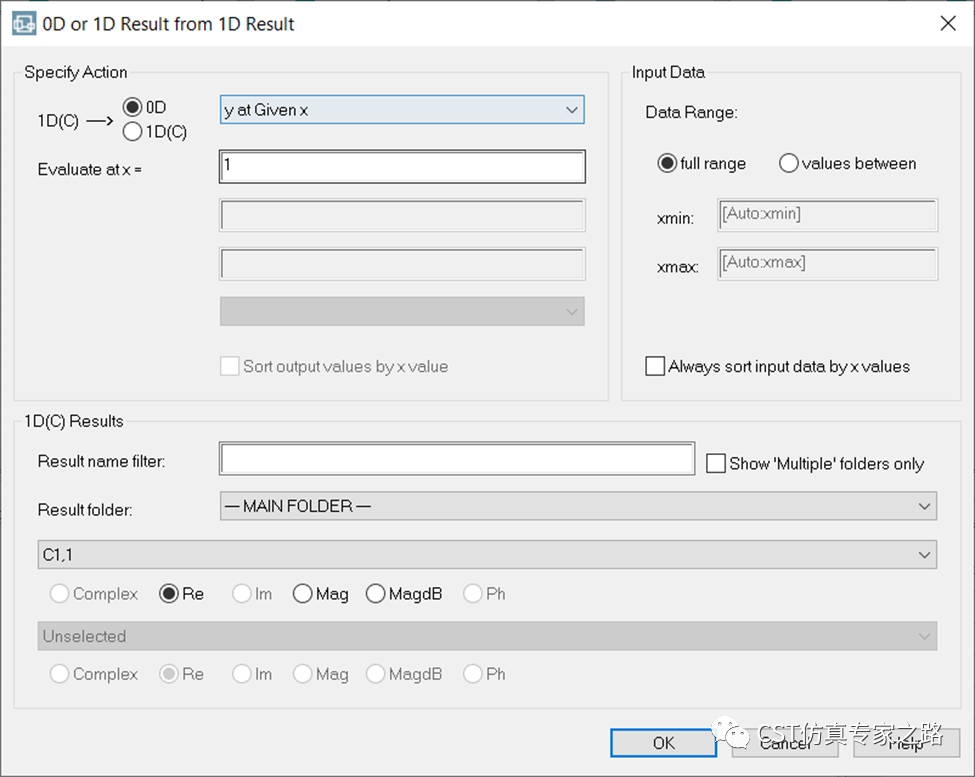Expand the Result folder MAIN FOLDER dropdown
This screenshot has width=975, height=777.
[578, 506]
